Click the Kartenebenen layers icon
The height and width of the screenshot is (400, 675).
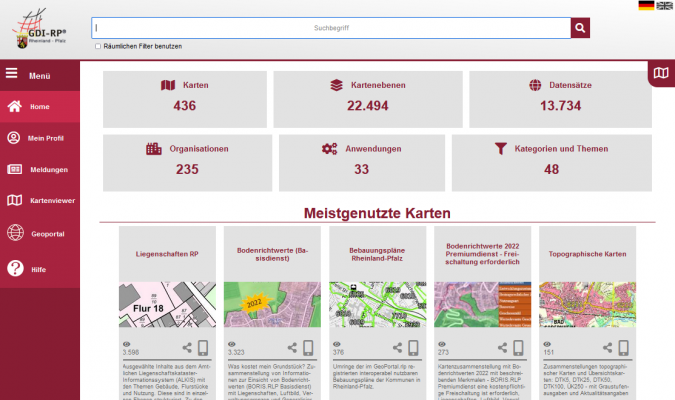(x=337, y=85)
